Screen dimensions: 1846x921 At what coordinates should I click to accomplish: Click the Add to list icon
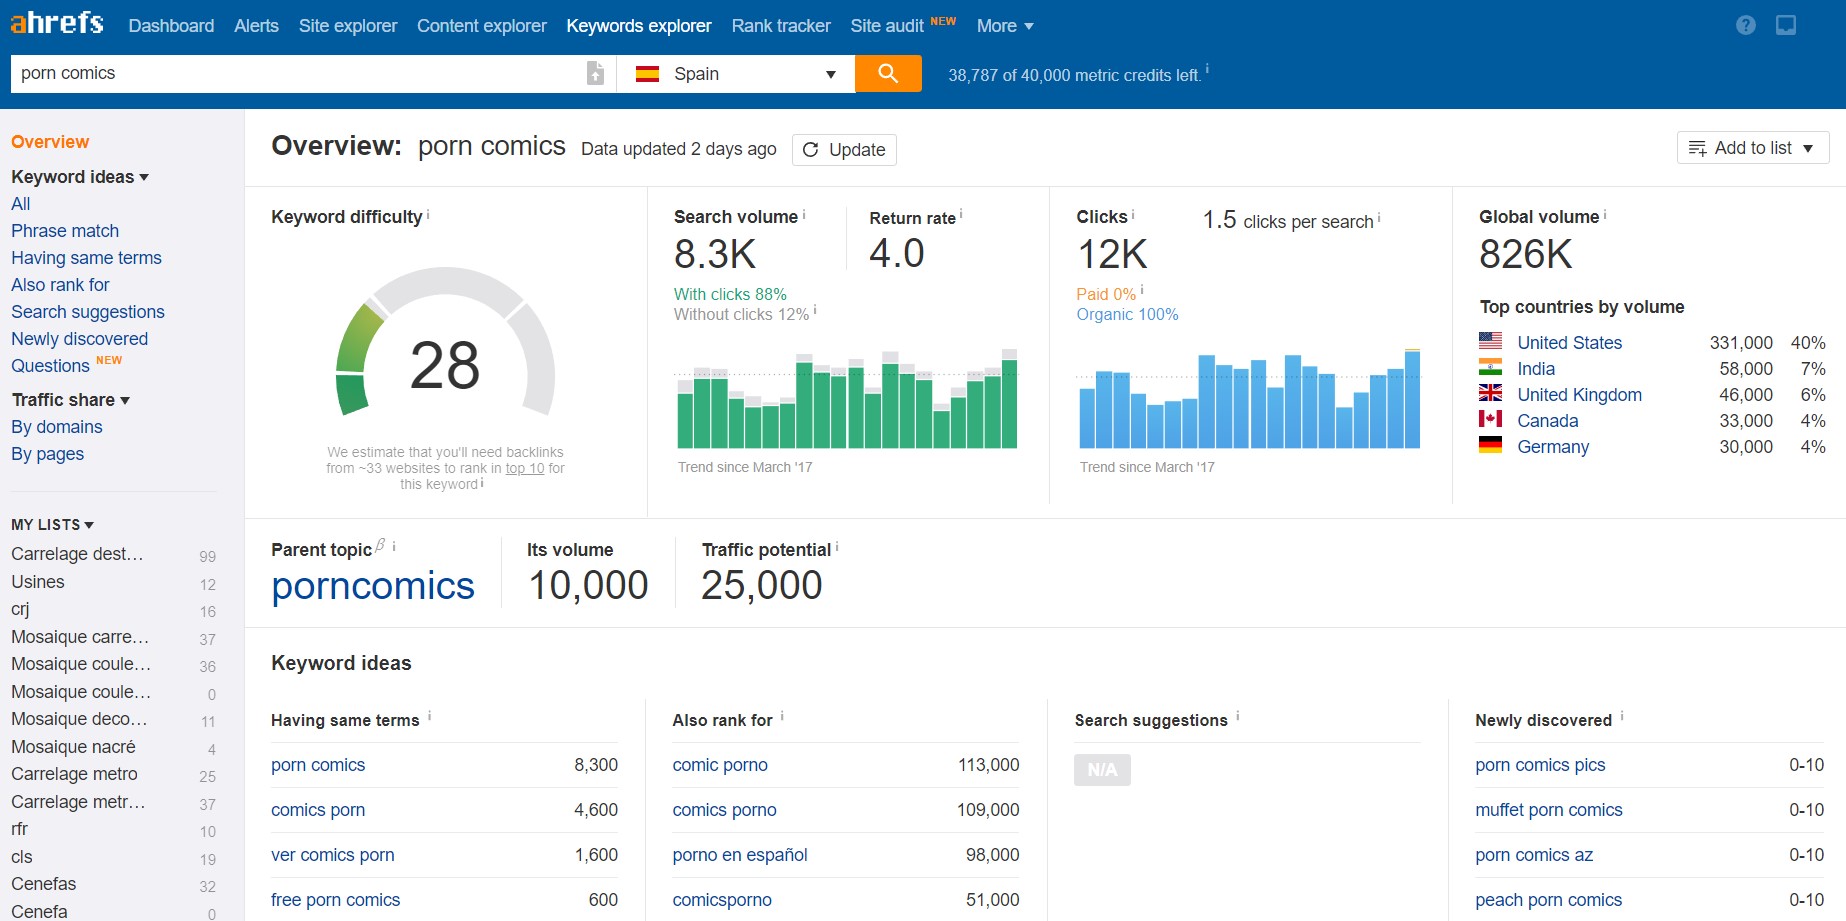click(1697, 148)
